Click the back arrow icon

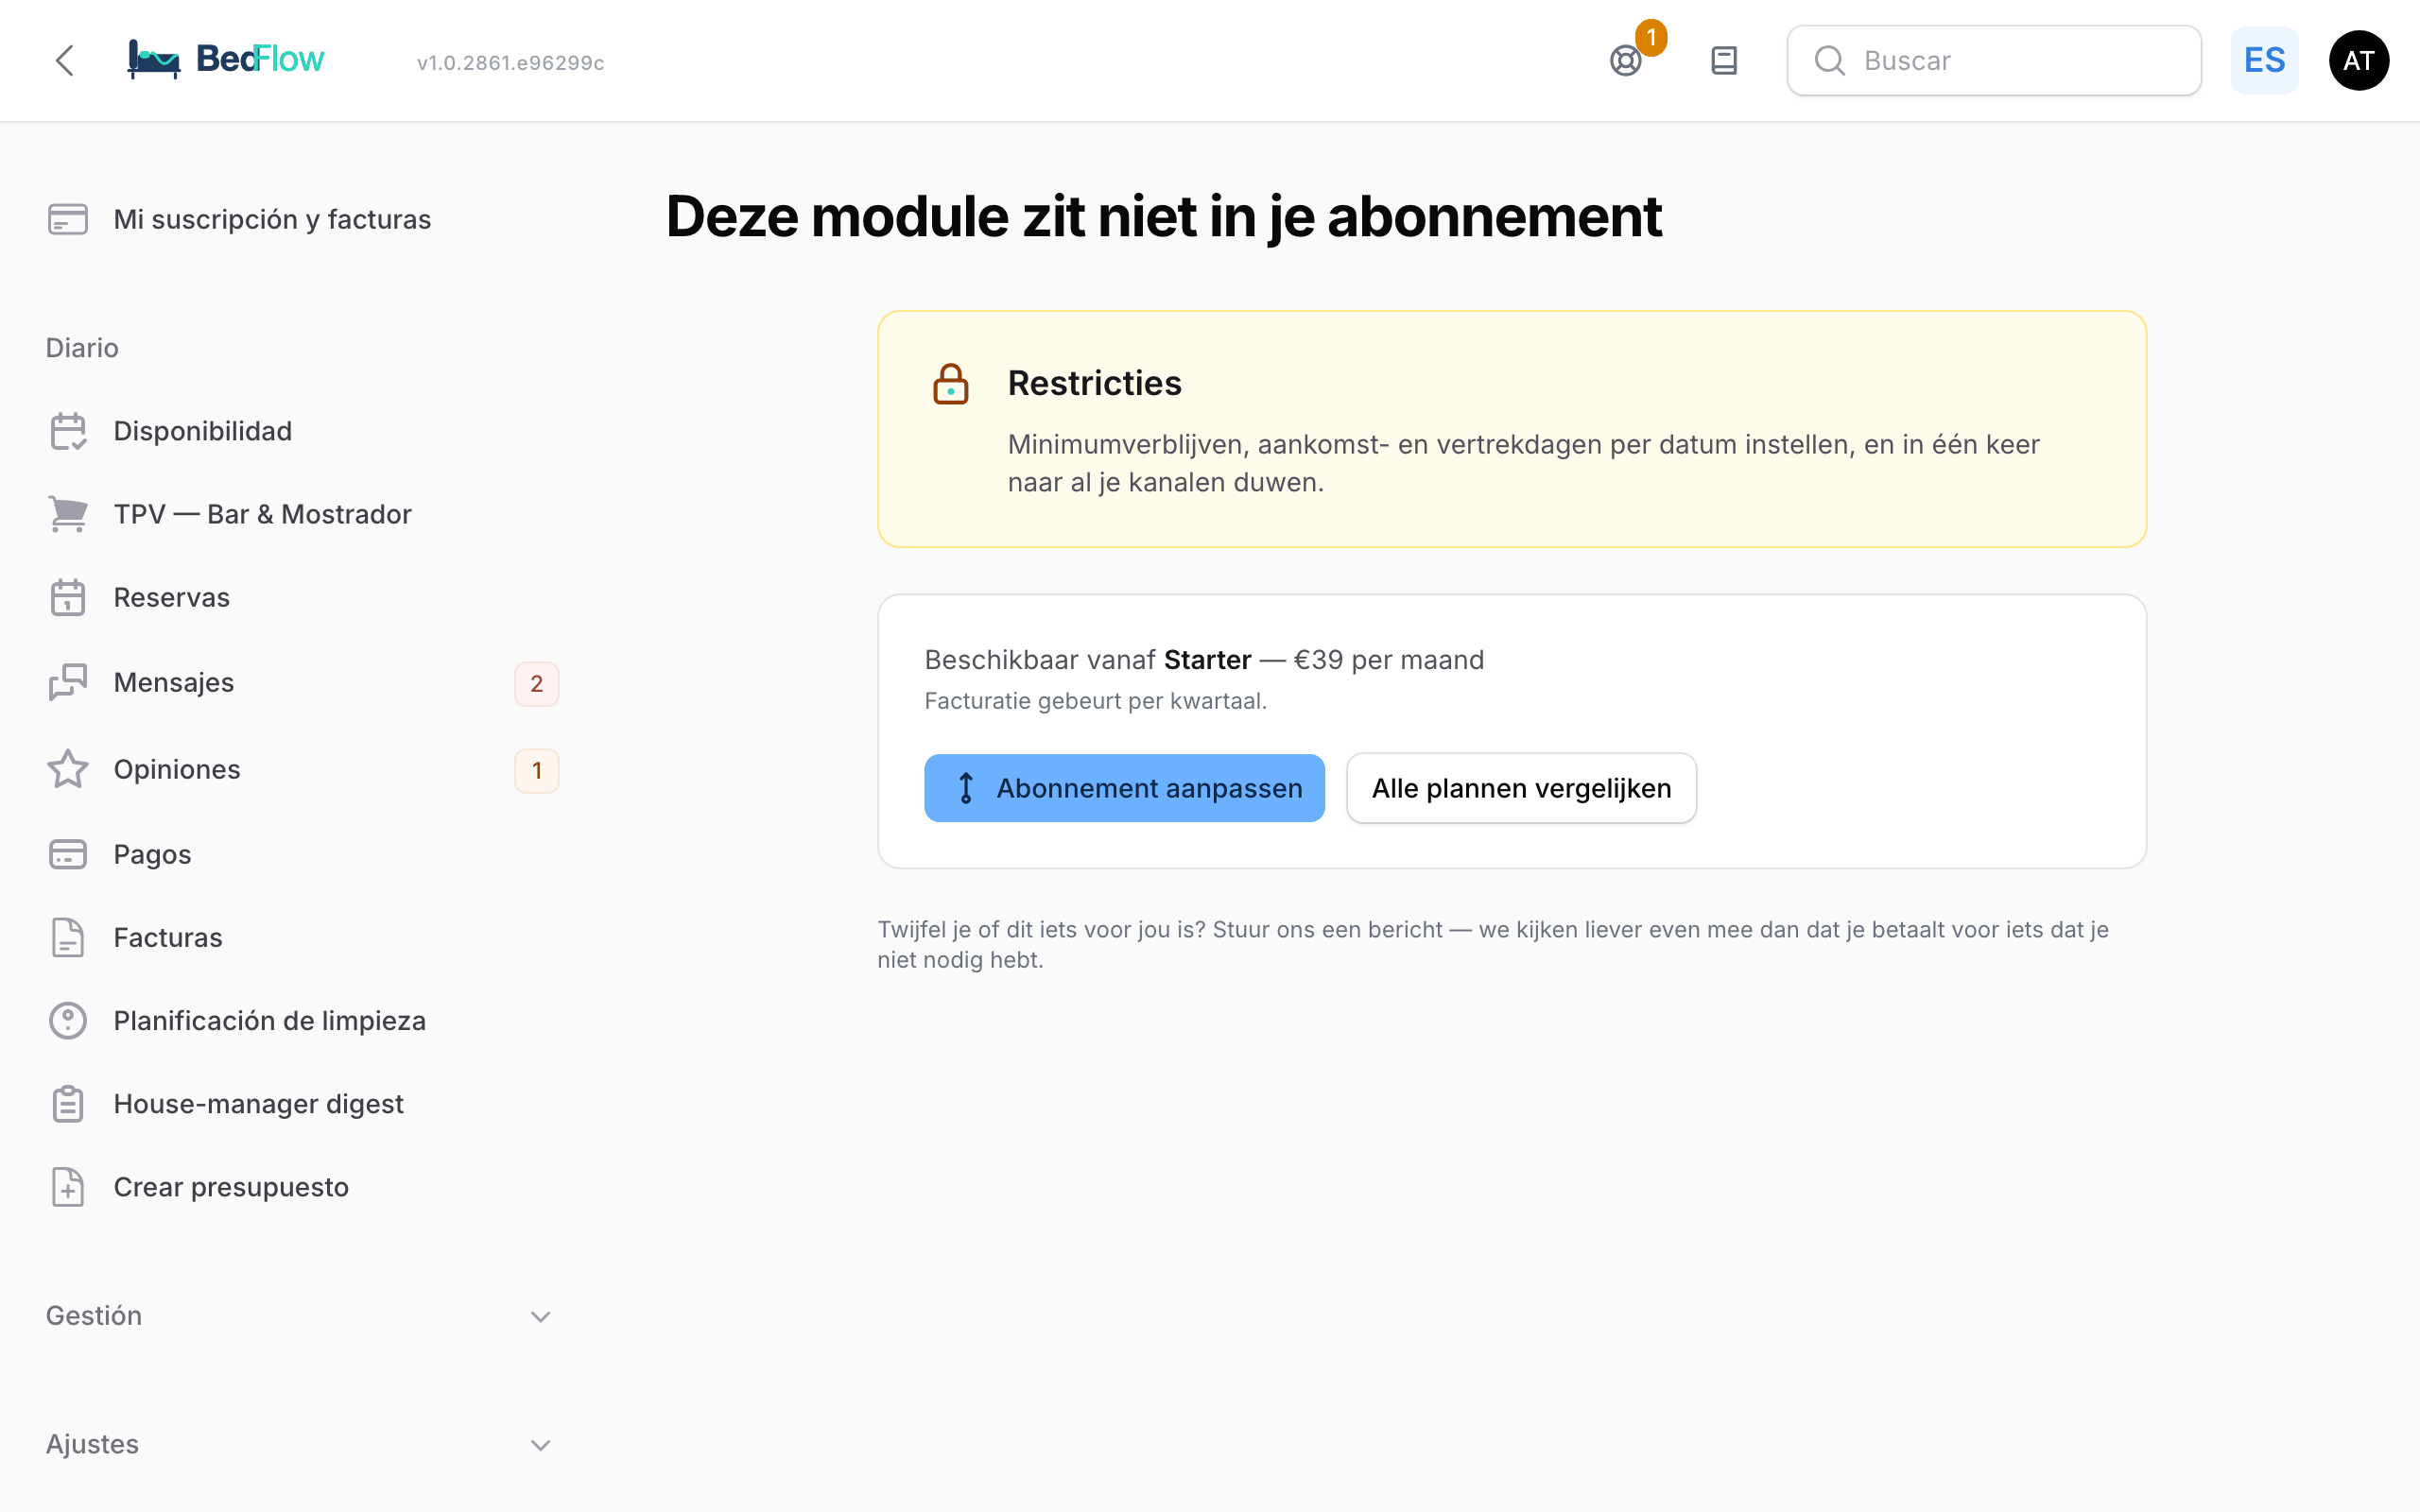pyautogui.click(x=65, y=61)
